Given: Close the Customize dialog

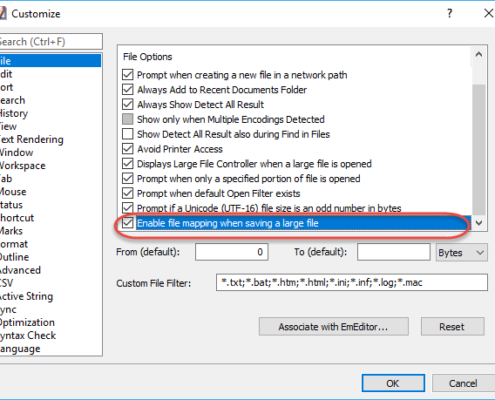Looking at the screenshot, I should [488, 13].
